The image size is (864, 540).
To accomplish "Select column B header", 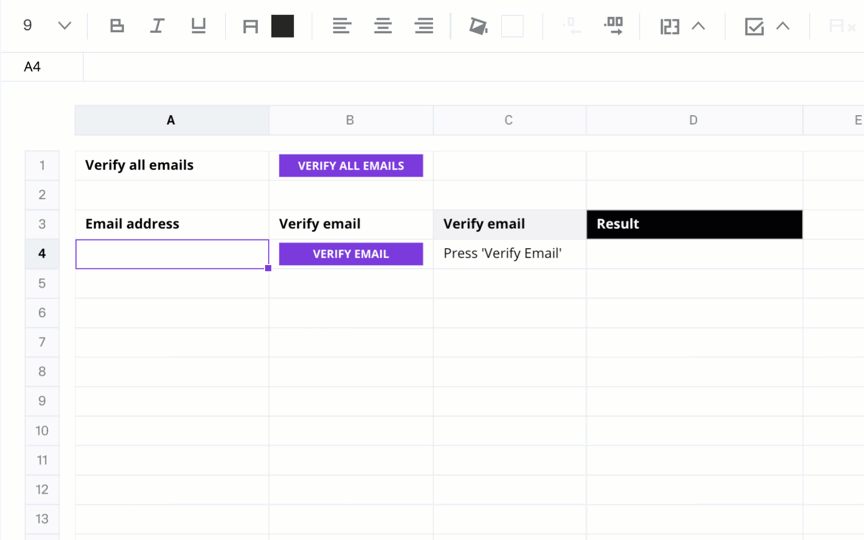I will [x=350, y=120].
